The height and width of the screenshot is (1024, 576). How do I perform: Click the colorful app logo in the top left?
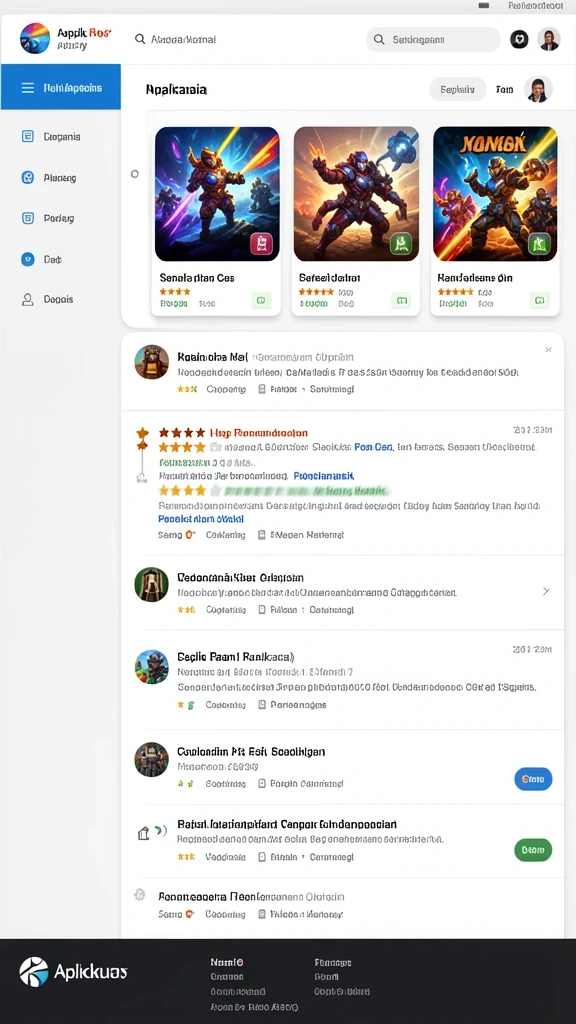(x=35, y=38)
